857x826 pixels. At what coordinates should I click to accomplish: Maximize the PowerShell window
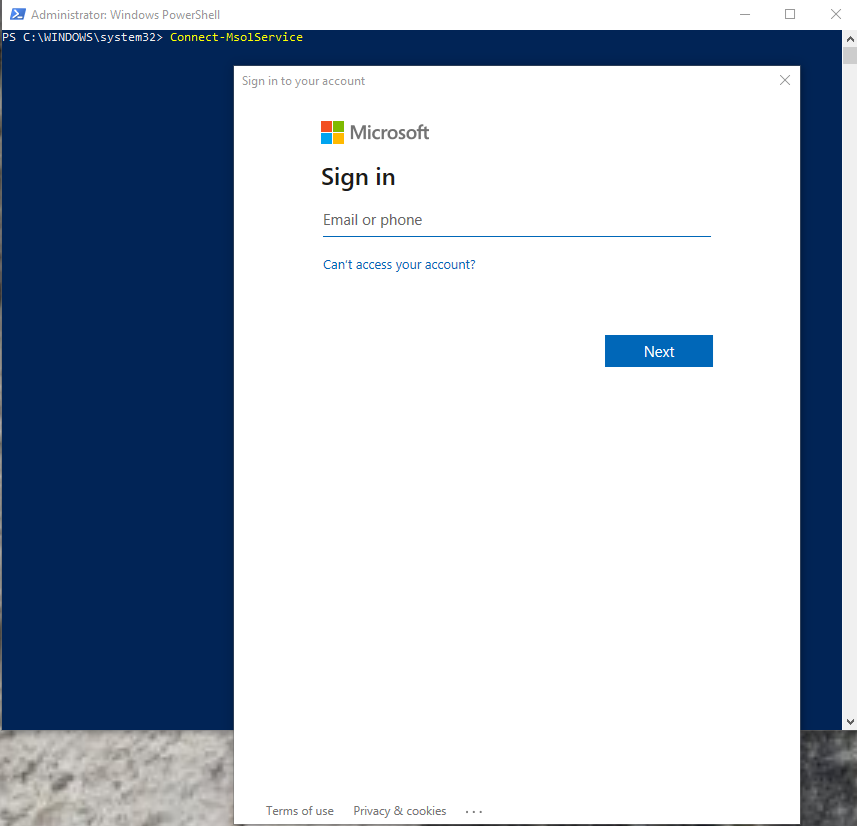click(x=790, y=14)
